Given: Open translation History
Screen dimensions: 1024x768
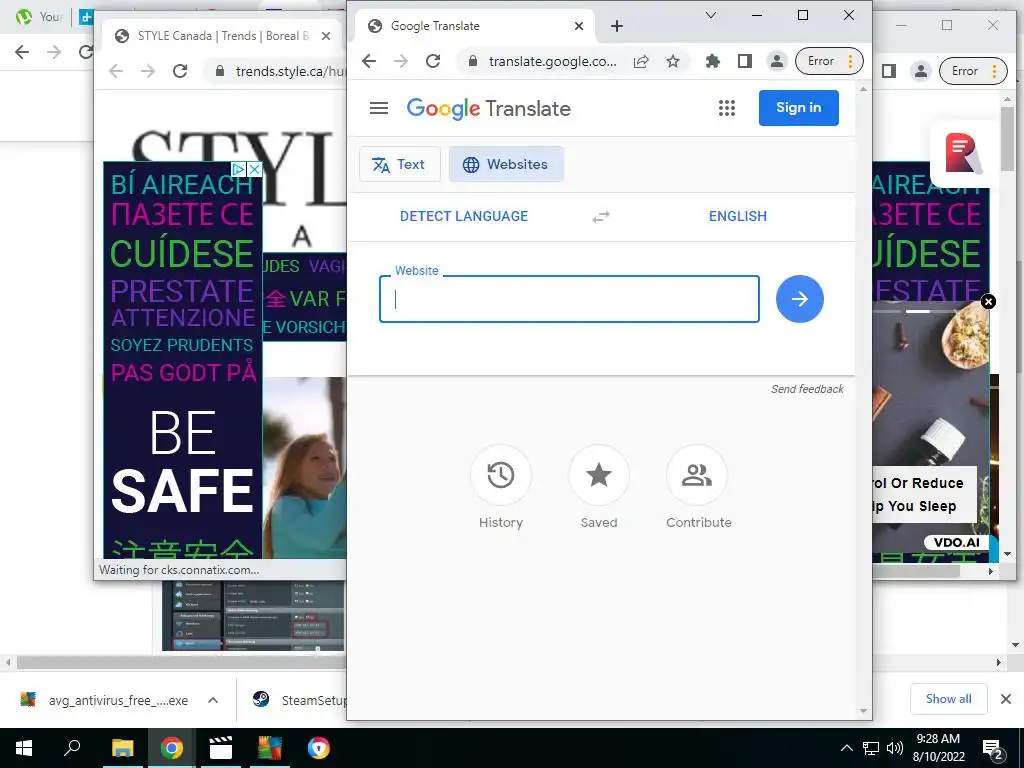Looking at the screenshot, I should [x=500, y=487].
